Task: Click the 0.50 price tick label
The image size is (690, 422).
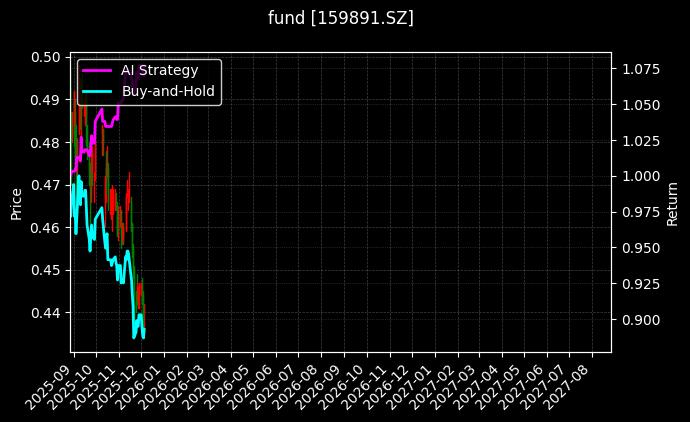Action: point(46,57)
